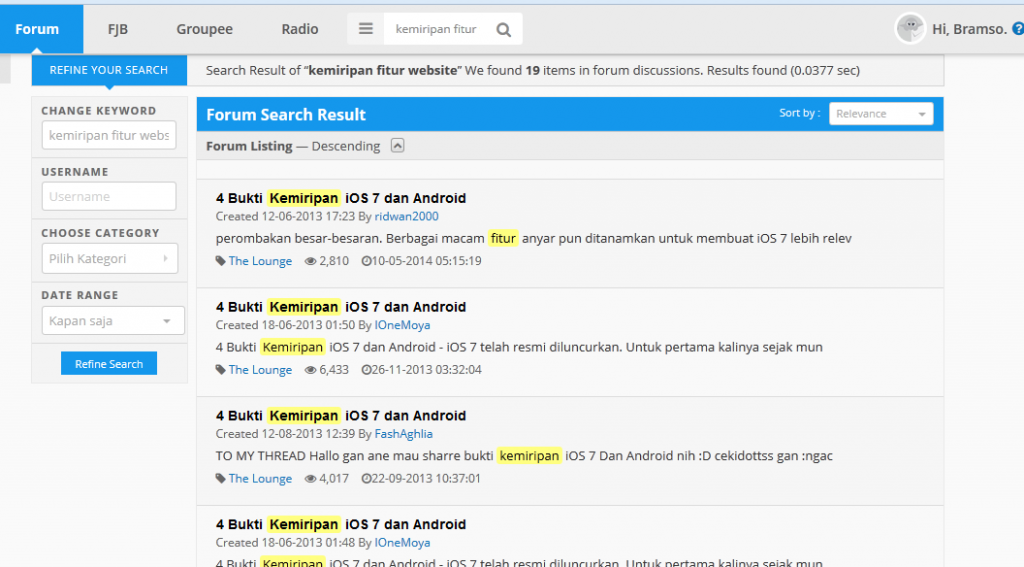Click the tag icon in the 18-06-2013 01:50 result
The width and height of the screenshot is (1024, 567).
[221, 370]
